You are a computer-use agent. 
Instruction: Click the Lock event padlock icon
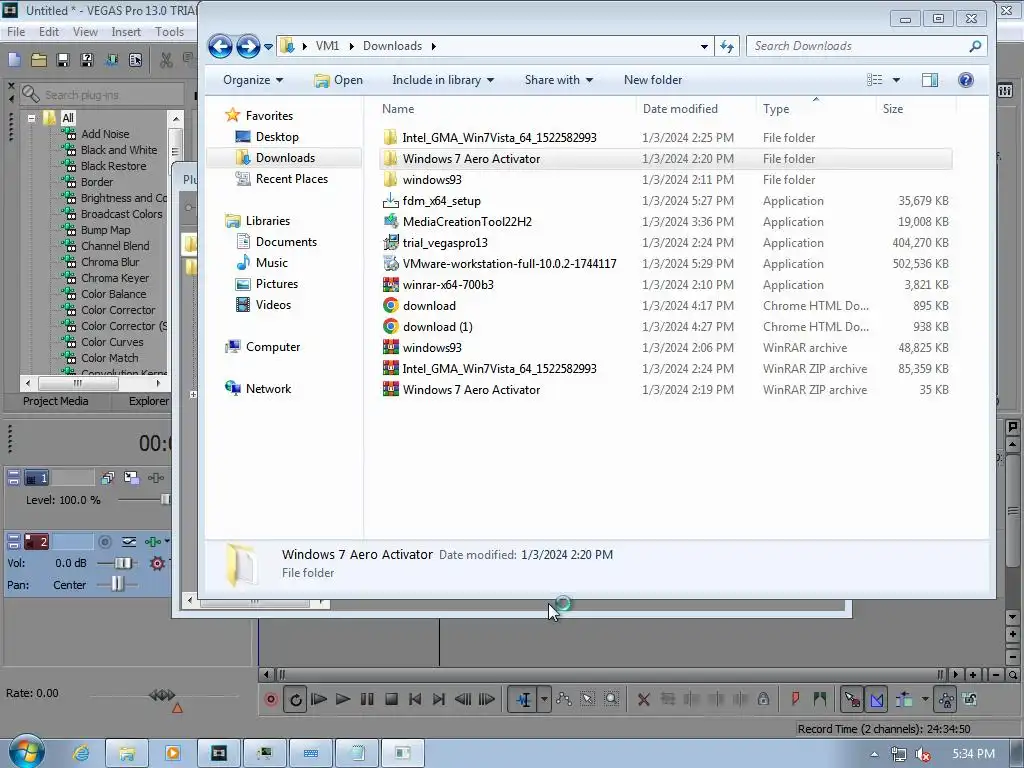[763, 699]
